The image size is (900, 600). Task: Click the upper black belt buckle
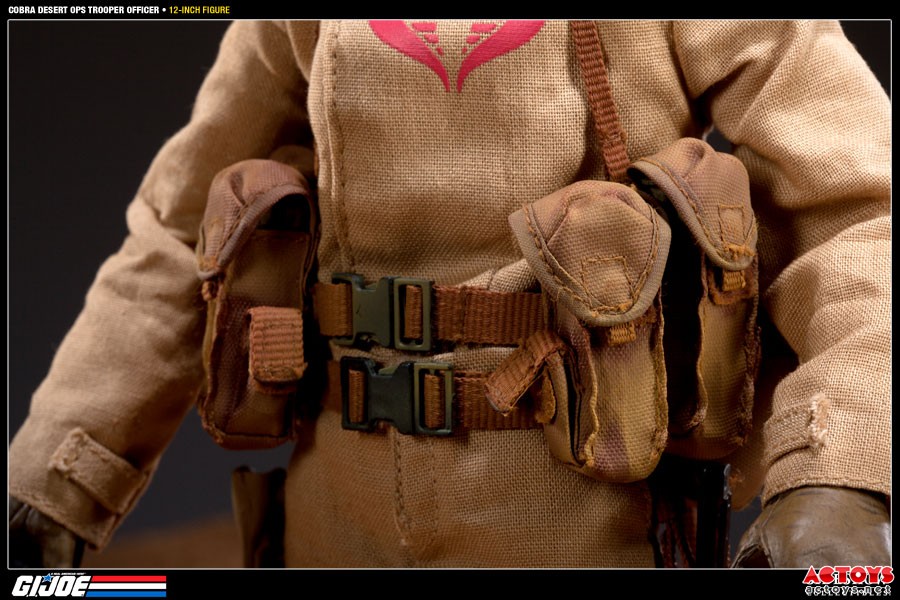point(383,313)
